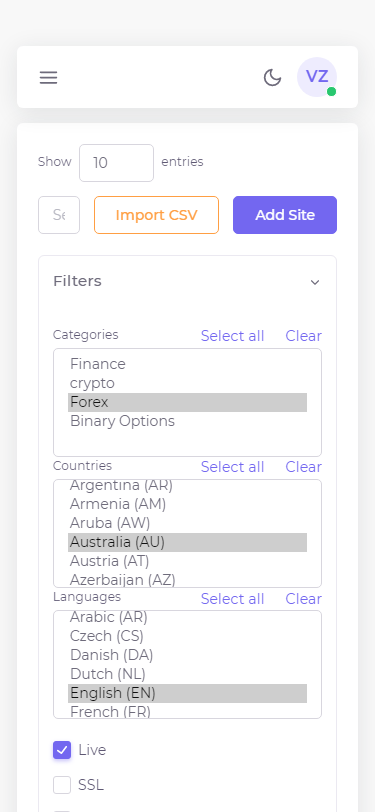Select Binary Options category

188,421
